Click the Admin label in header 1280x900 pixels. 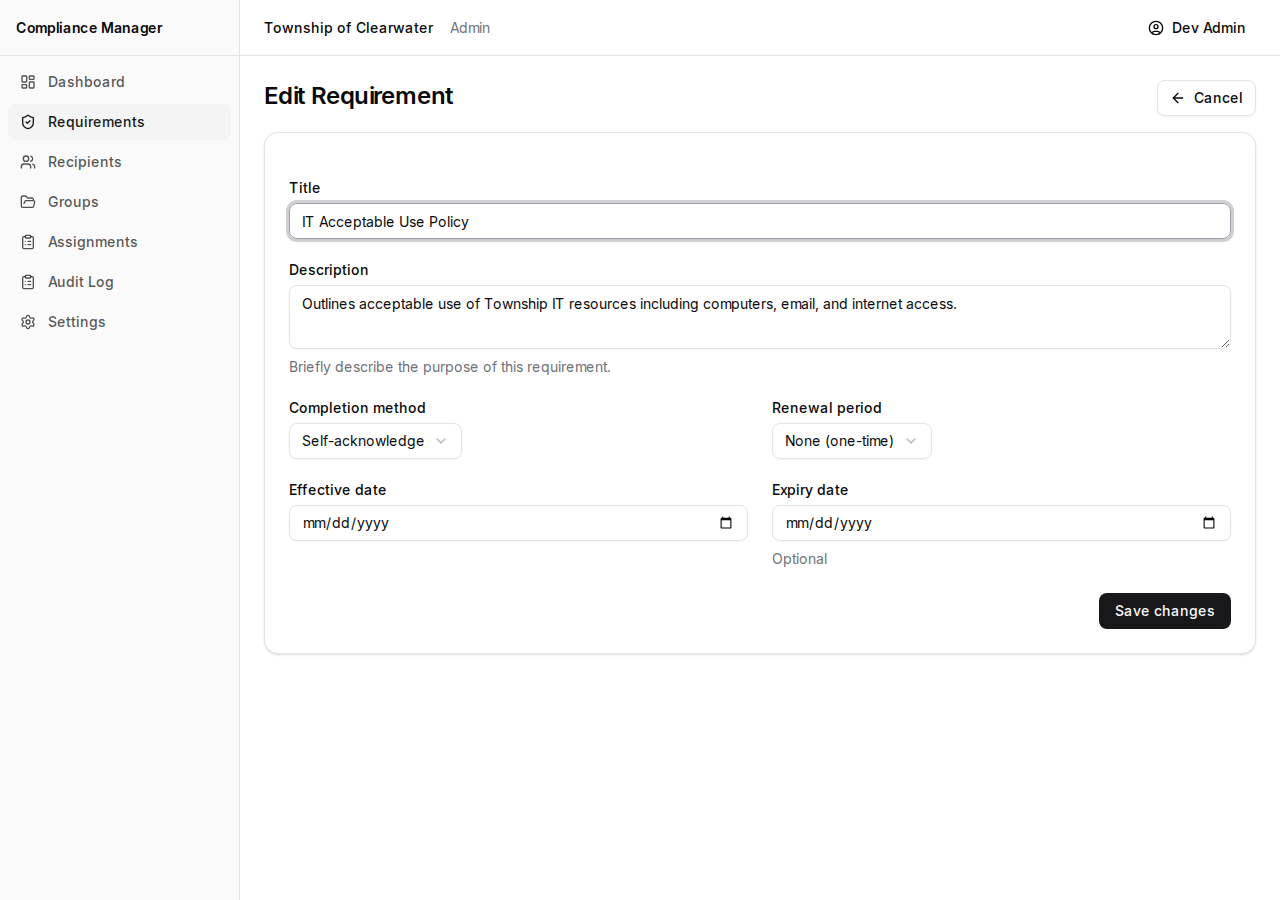470,28
